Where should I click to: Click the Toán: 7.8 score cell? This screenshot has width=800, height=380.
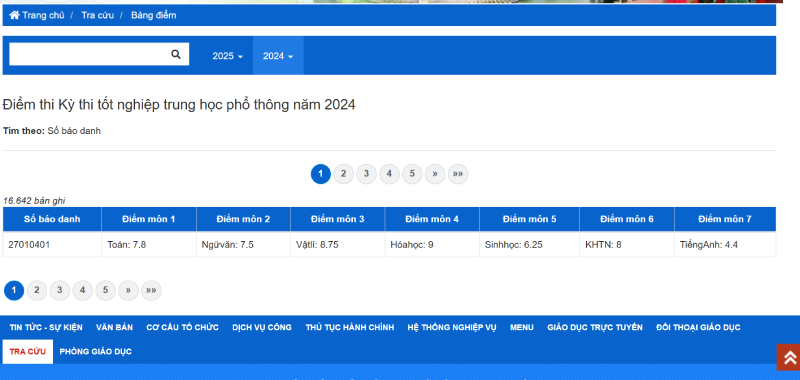(x=148, y=244)
